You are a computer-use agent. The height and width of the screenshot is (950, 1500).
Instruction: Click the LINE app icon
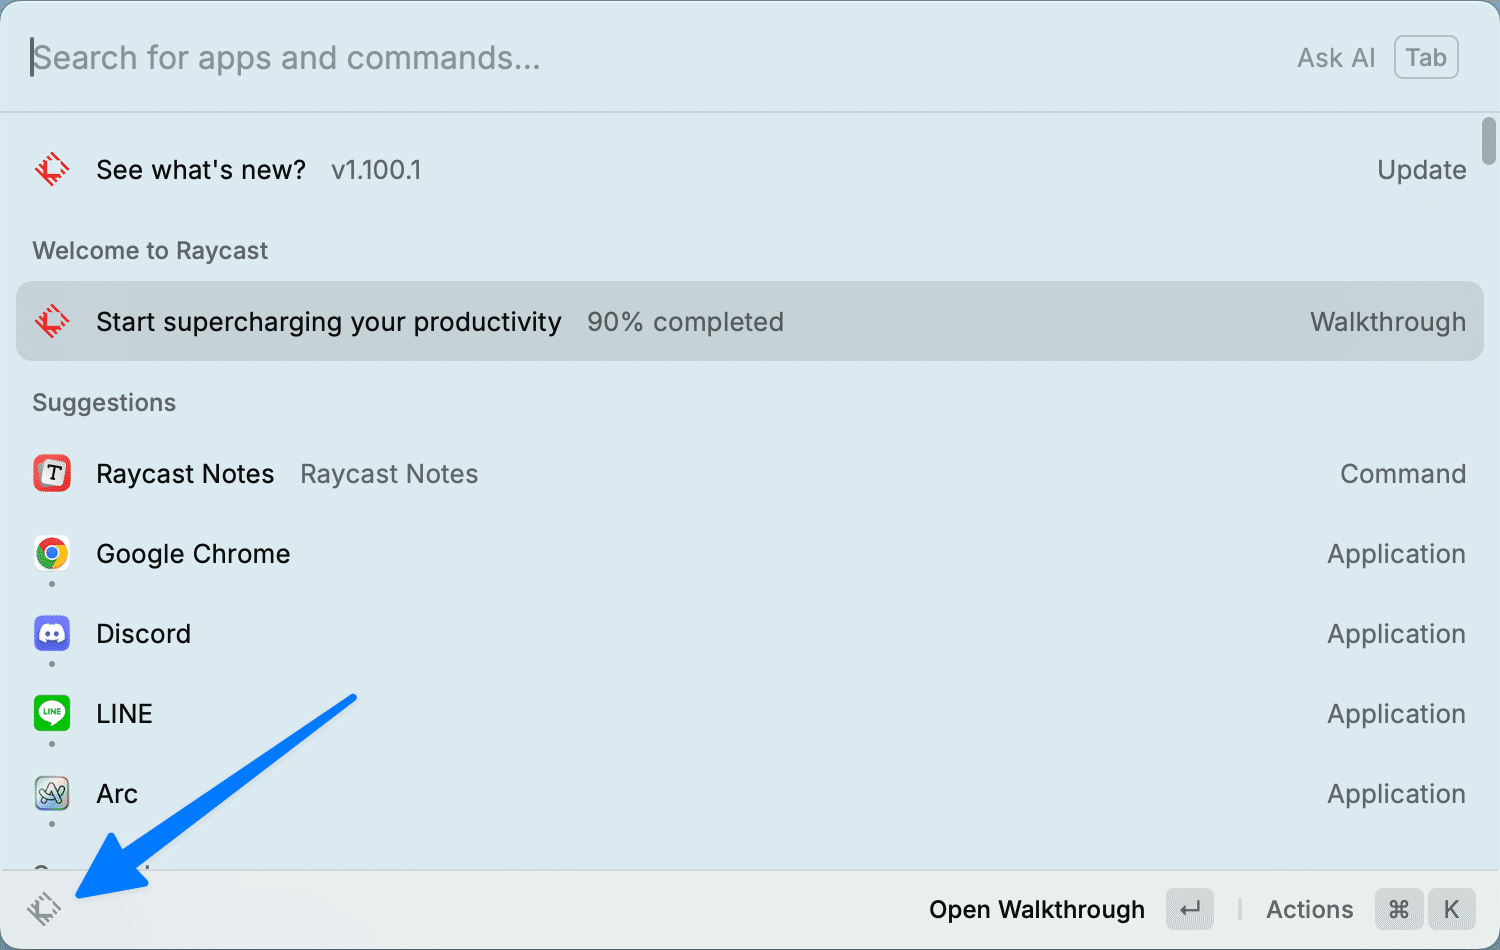click(52, 713)
